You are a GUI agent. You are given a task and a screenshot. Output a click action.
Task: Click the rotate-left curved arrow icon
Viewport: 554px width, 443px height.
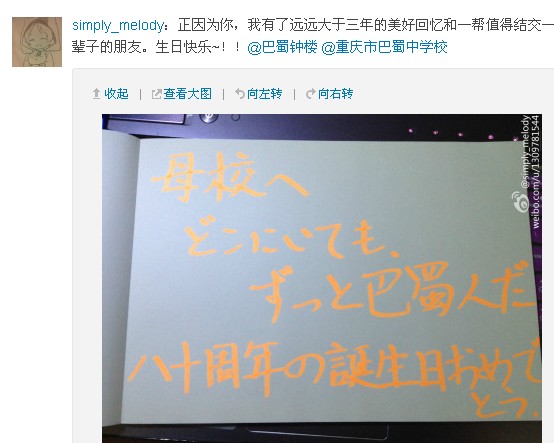tap(240, 94)
